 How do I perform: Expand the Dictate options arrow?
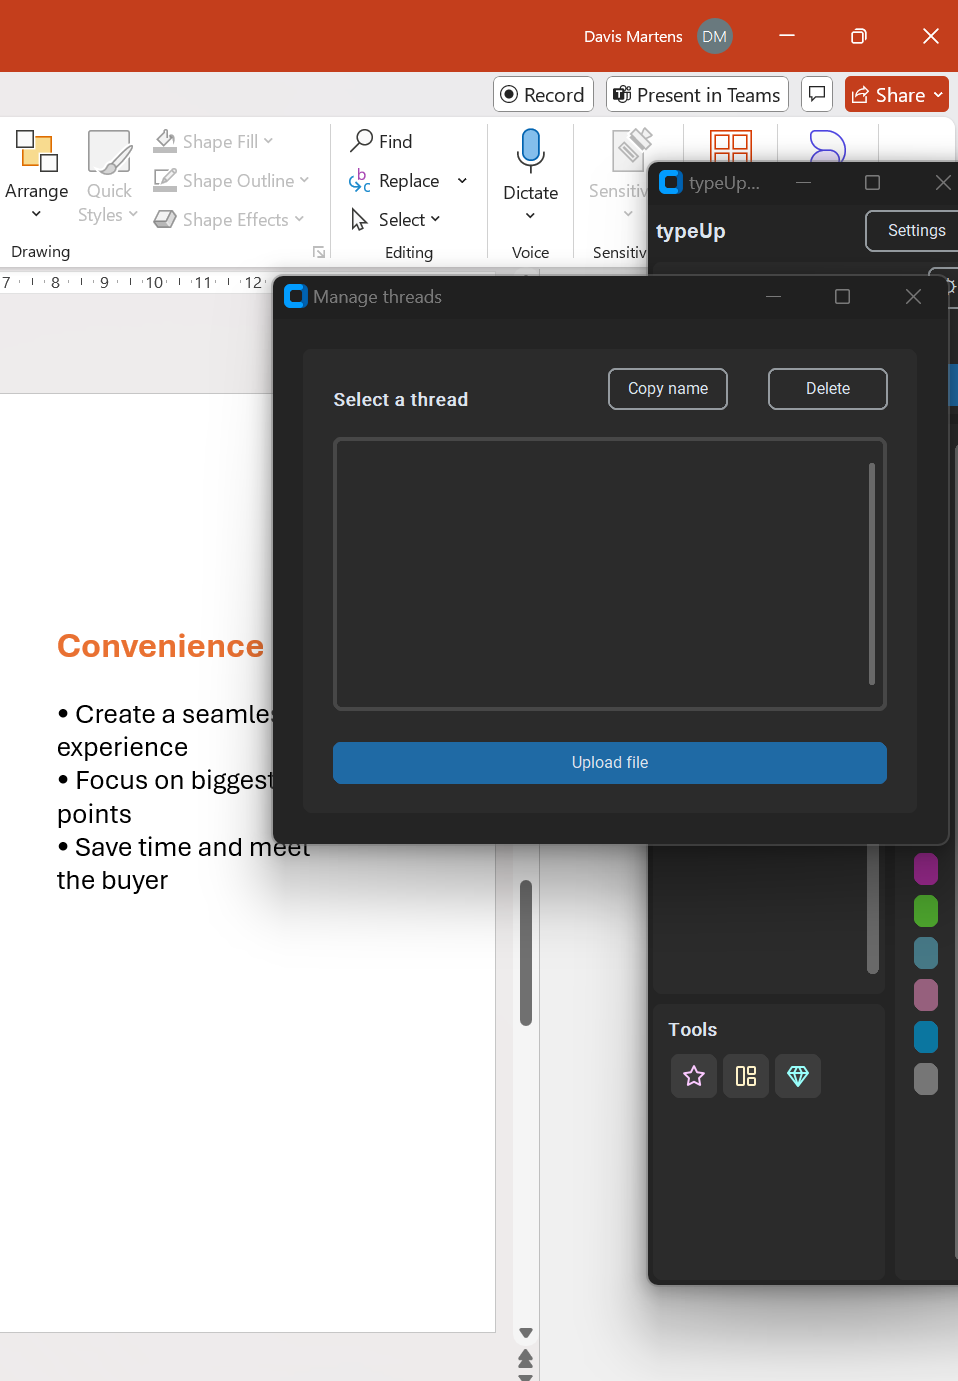tap(530, 216)
